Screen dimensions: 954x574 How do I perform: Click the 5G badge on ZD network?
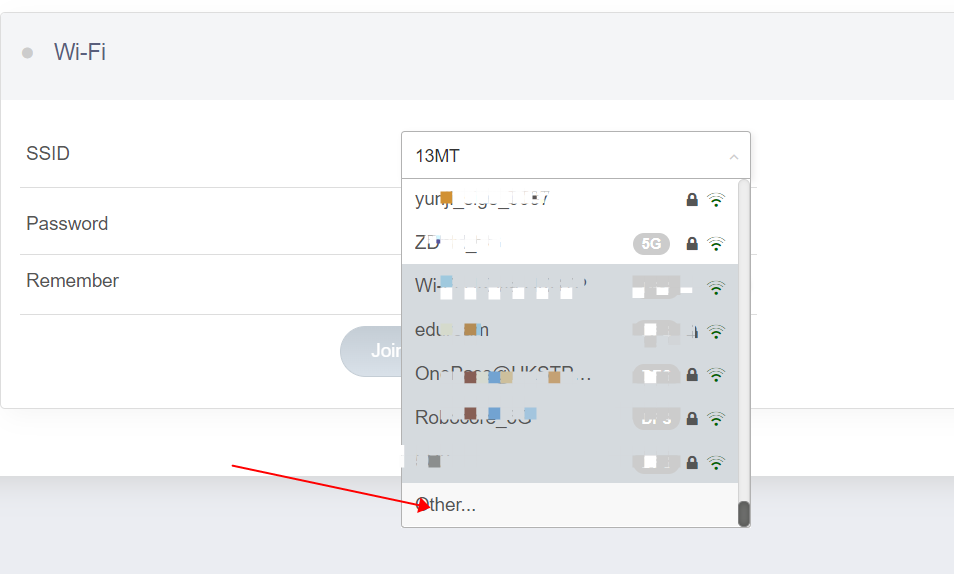pos(651,243)
